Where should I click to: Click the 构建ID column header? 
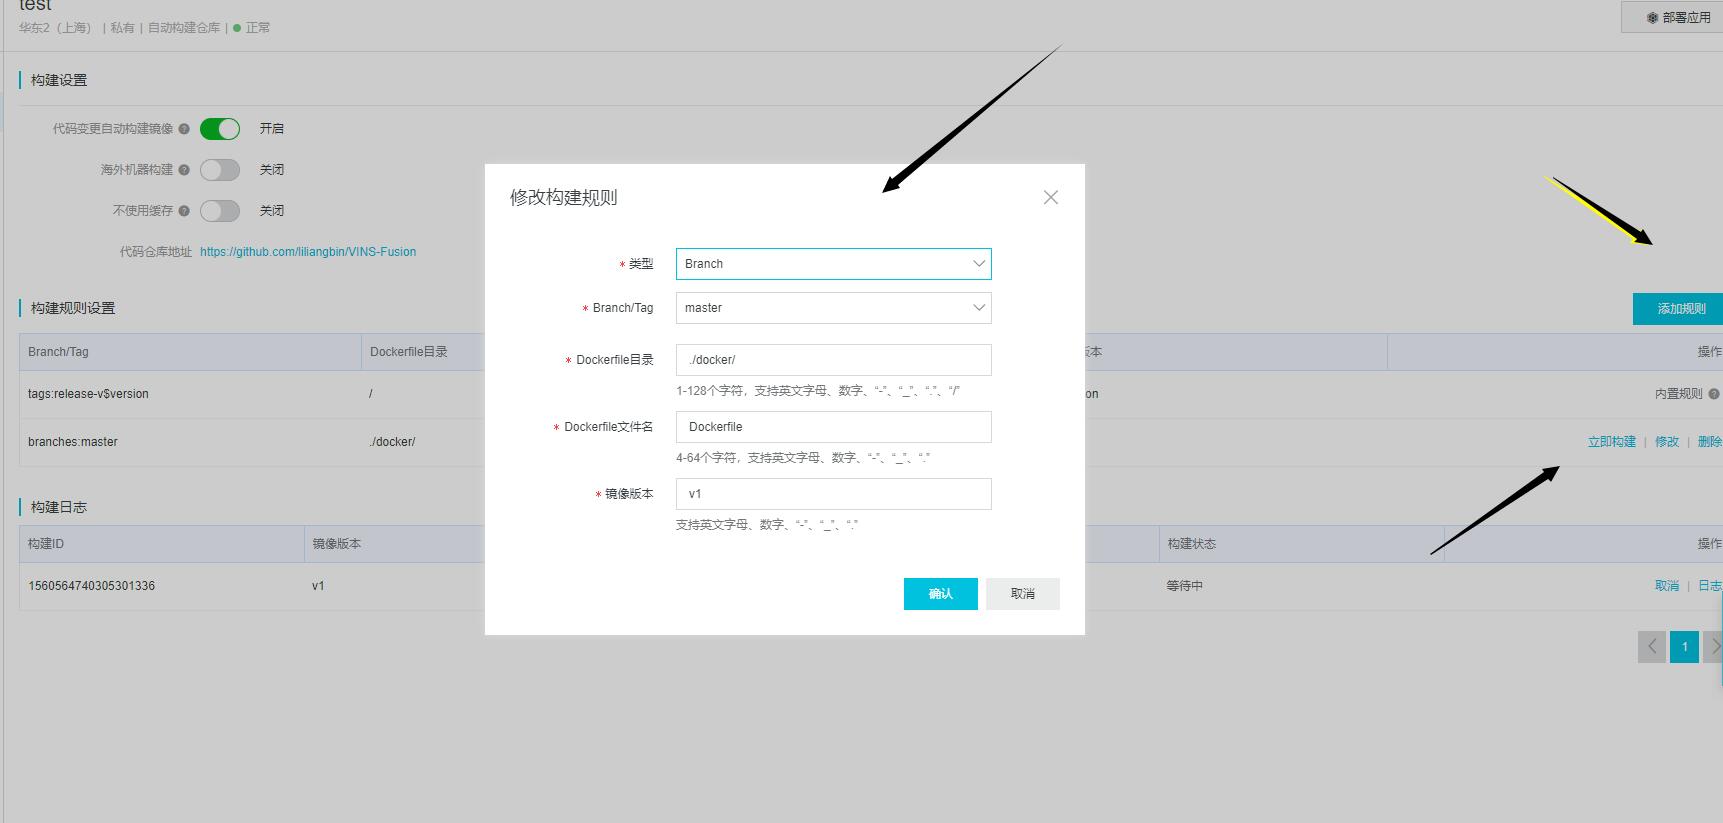click(x=46, y=544)
